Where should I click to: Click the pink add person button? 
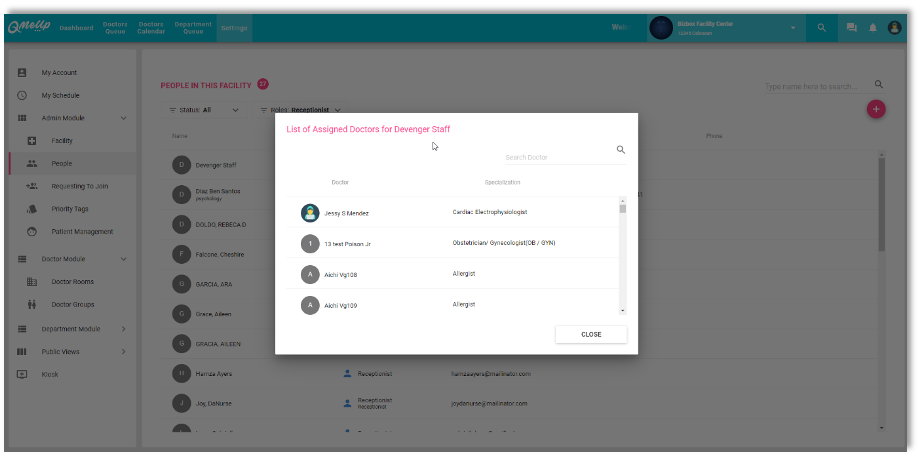pos(876,109)
